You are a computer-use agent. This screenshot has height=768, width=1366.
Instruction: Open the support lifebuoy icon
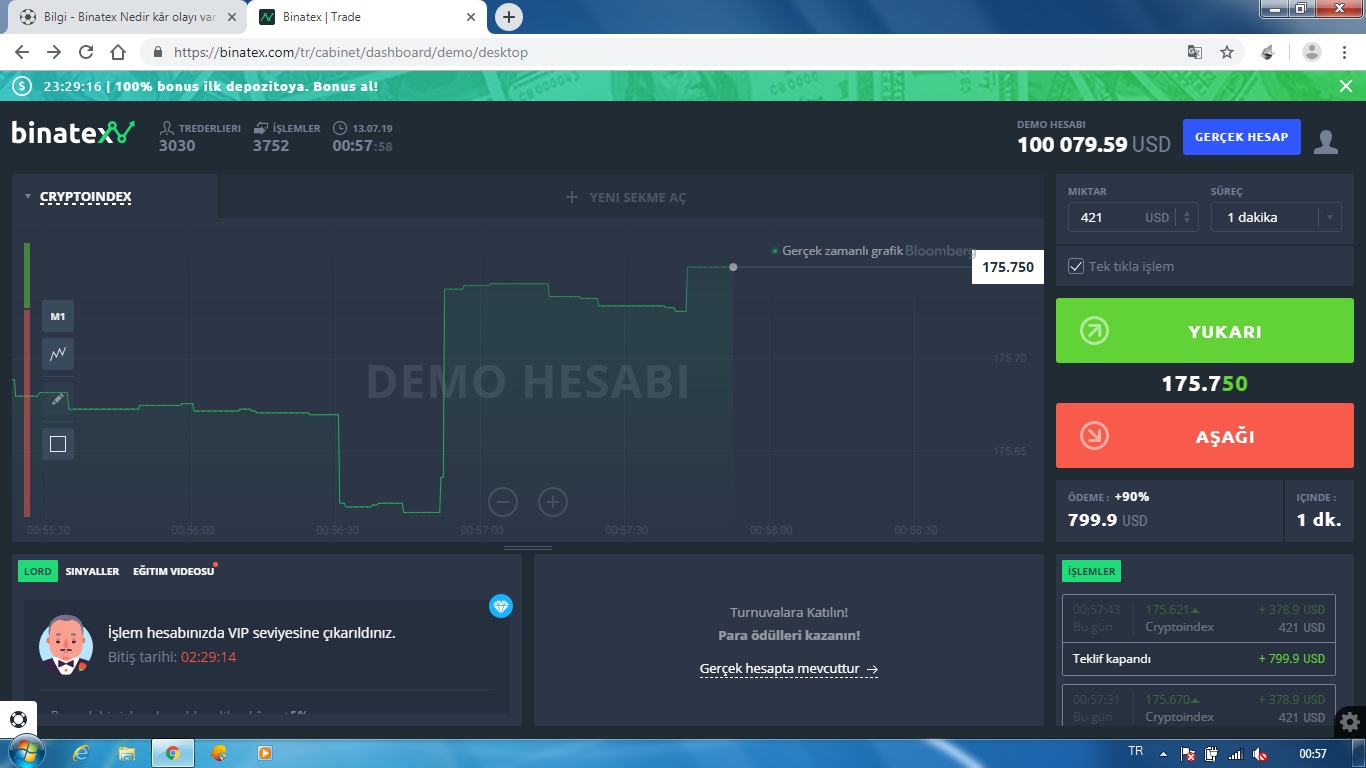pyautogui.click(x=17, y=719)
